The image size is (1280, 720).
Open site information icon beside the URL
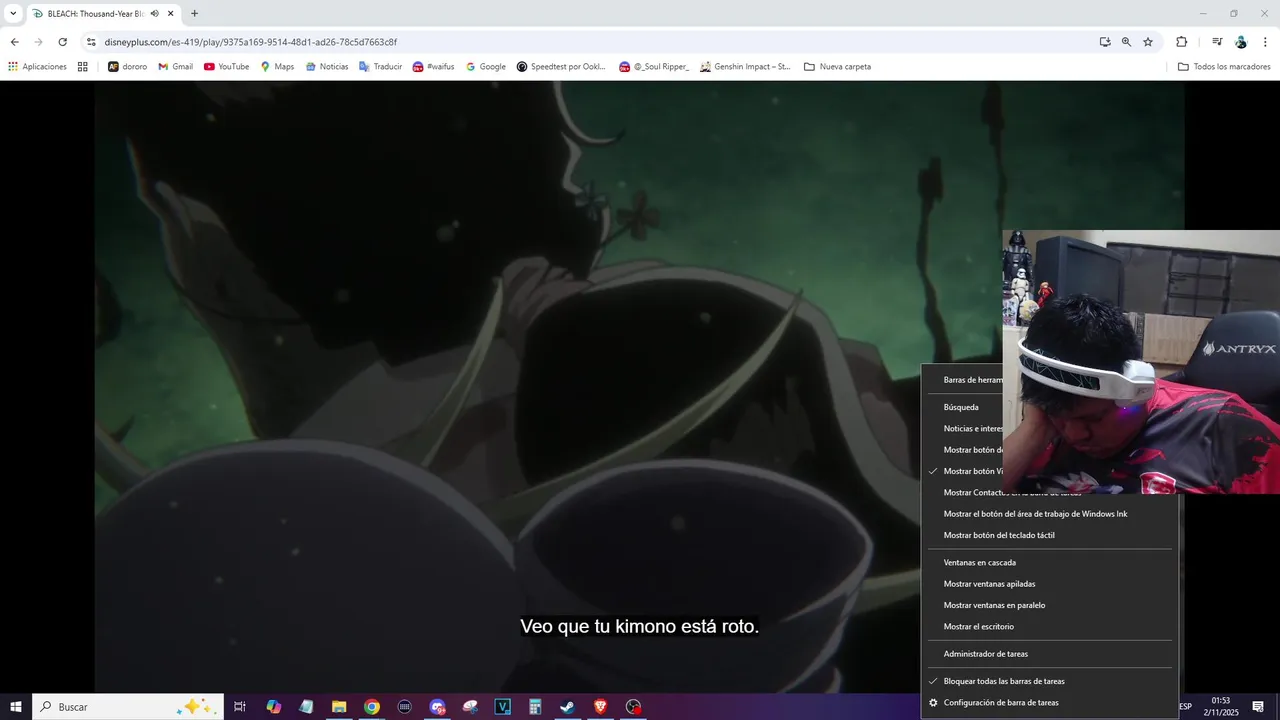coord(91,42)
